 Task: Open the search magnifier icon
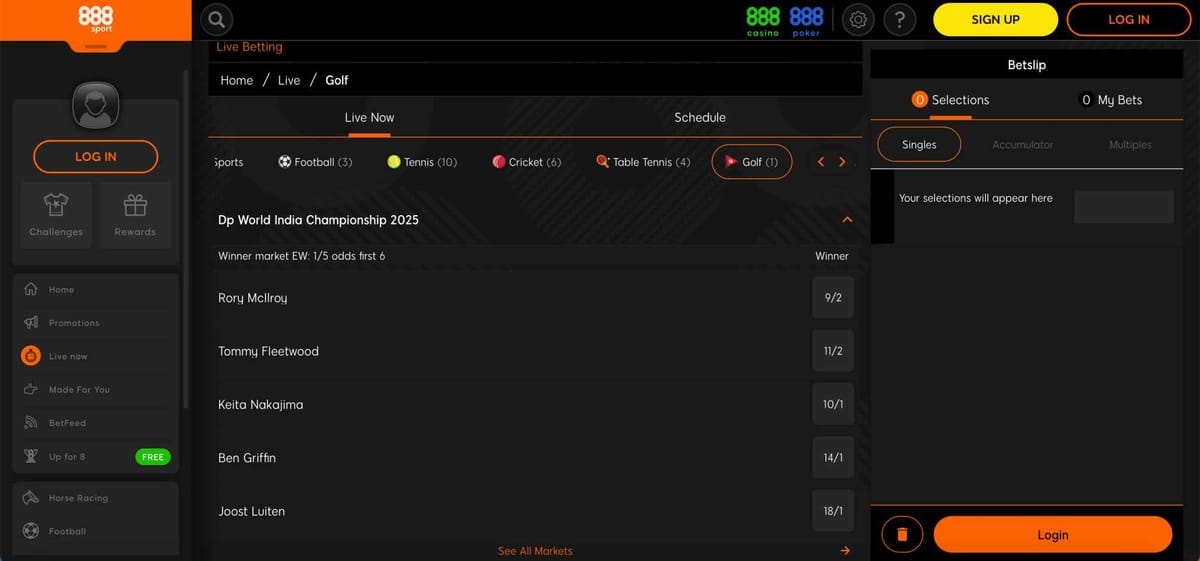click(x=217, y=19)
